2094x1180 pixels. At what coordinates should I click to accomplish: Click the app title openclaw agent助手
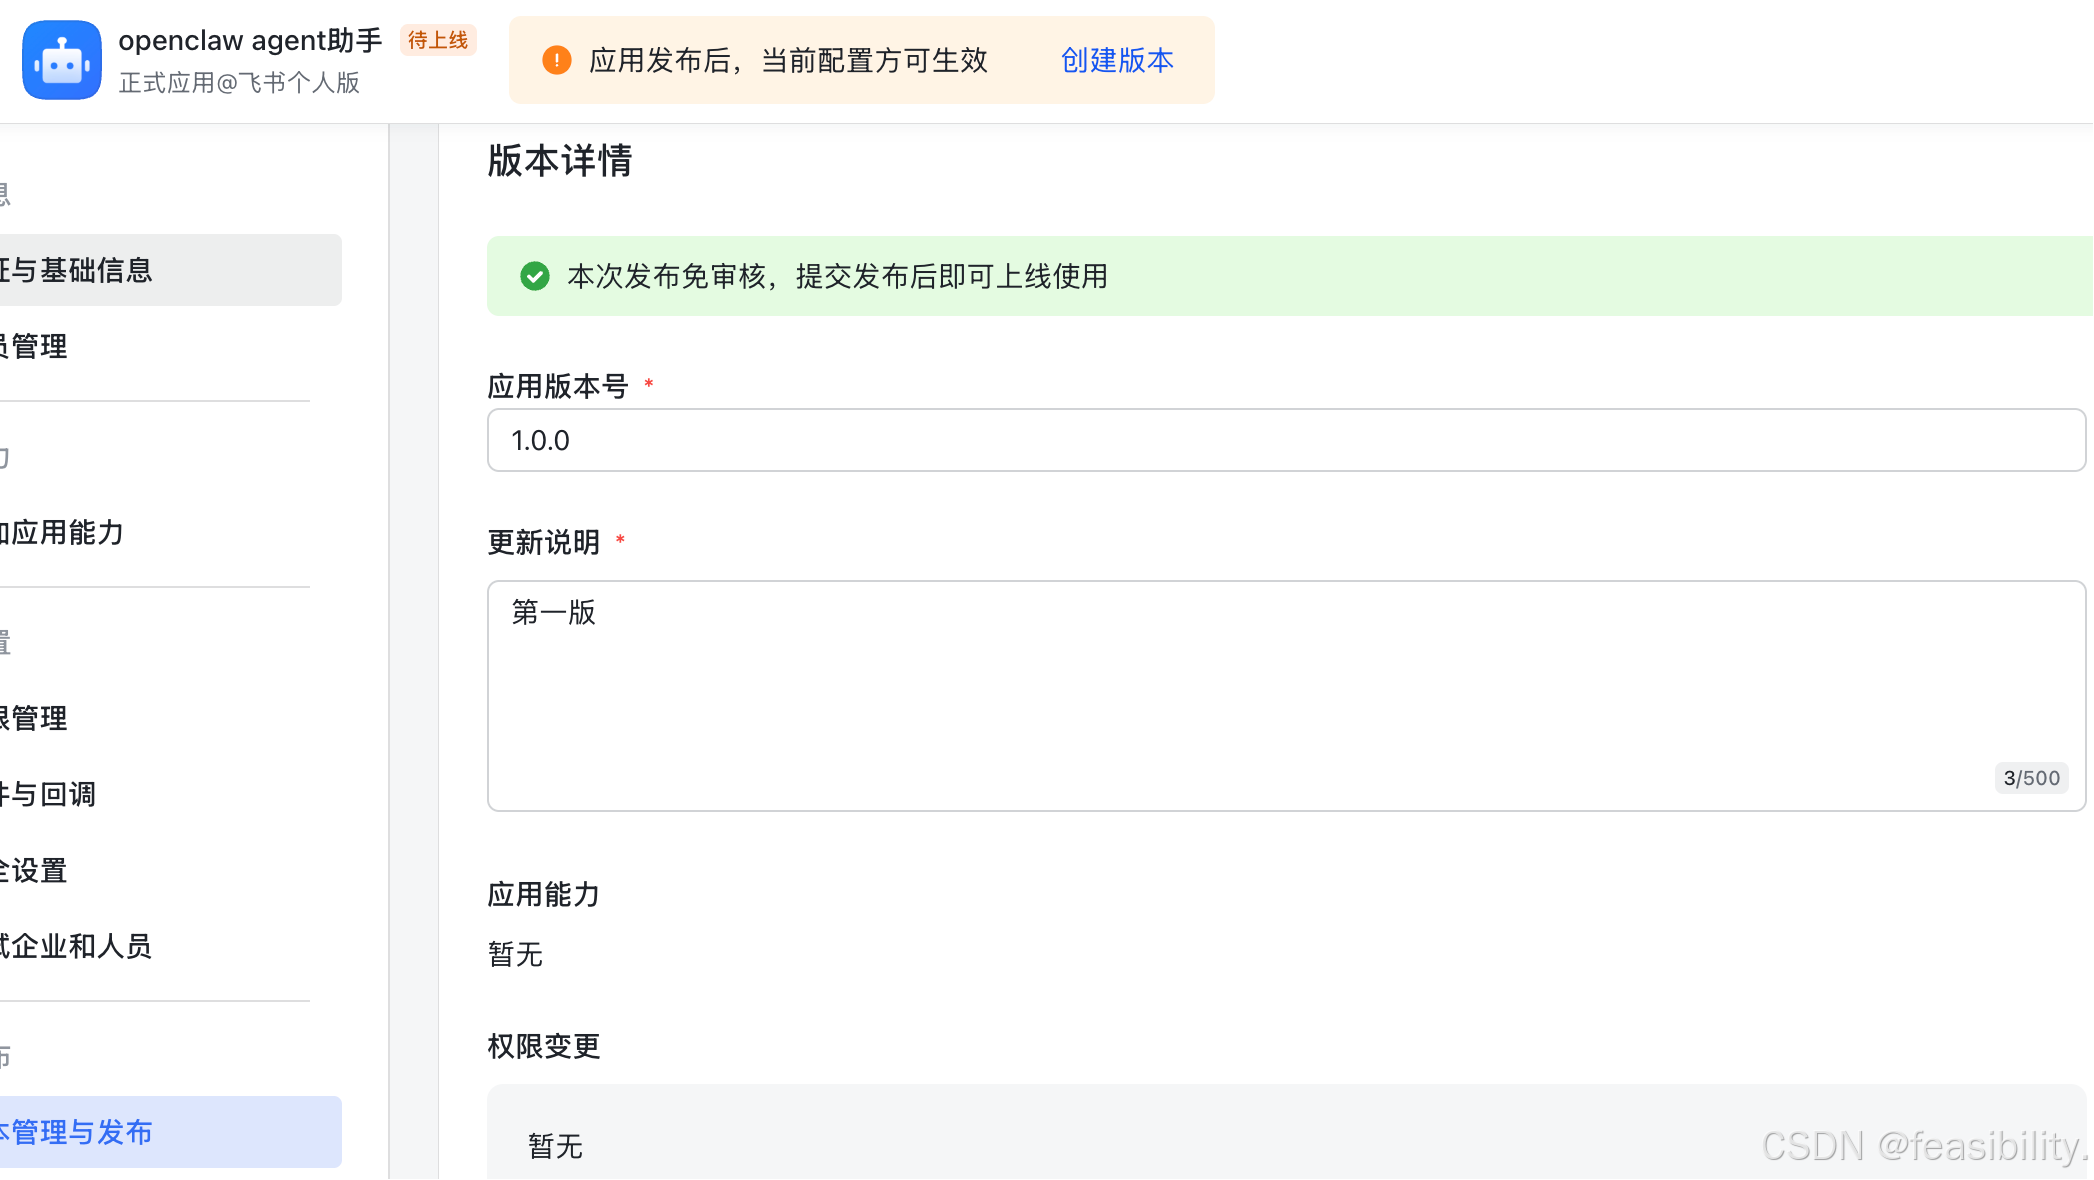[249, 40]
